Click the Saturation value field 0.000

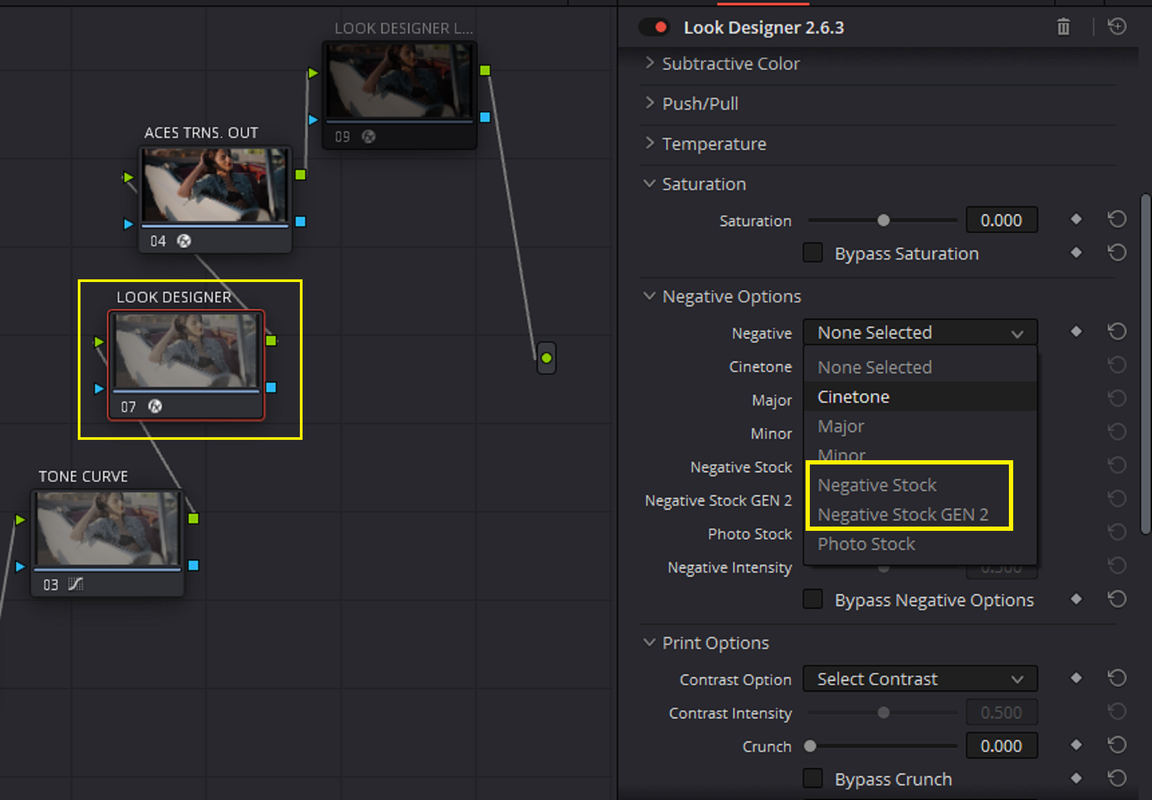(1001, 220)
